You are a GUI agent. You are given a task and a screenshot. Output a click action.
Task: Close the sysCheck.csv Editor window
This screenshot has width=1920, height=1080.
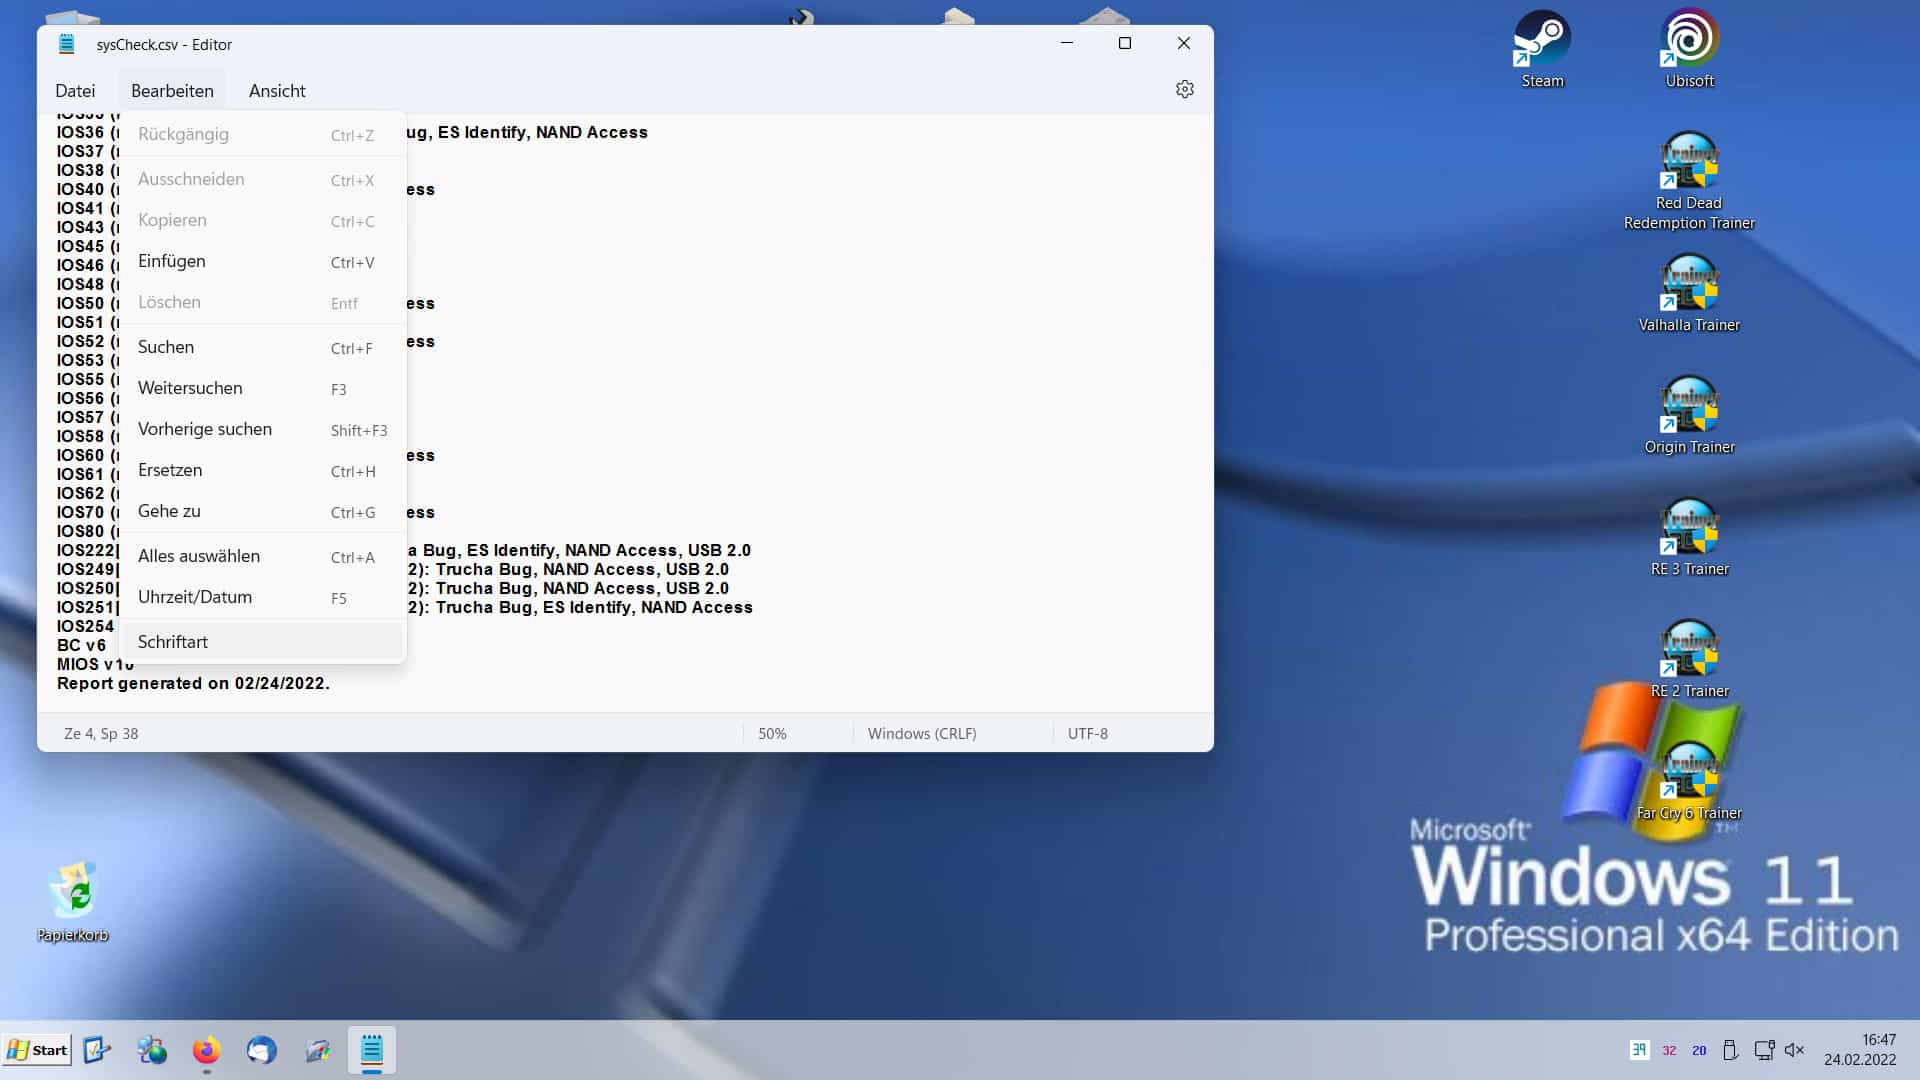tap(1184, 43)
